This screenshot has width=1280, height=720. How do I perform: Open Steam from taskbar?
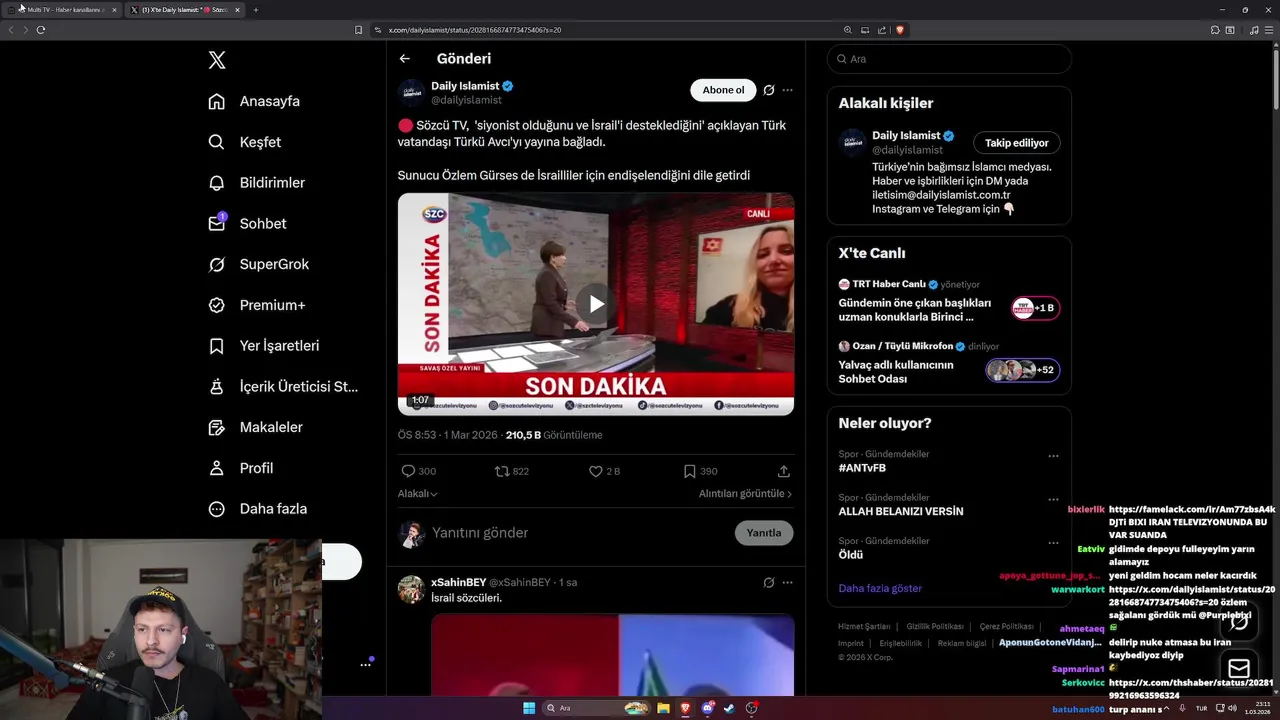click(729, 708)
